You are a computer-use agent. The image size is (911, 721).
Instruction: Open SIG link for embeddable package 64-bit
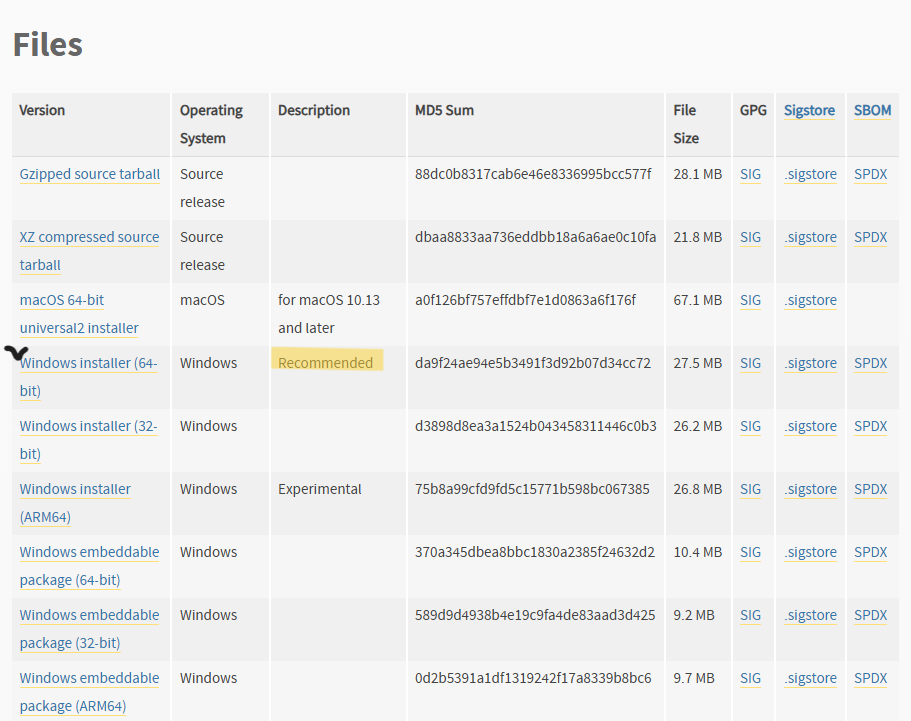click(x=750, y=552)
